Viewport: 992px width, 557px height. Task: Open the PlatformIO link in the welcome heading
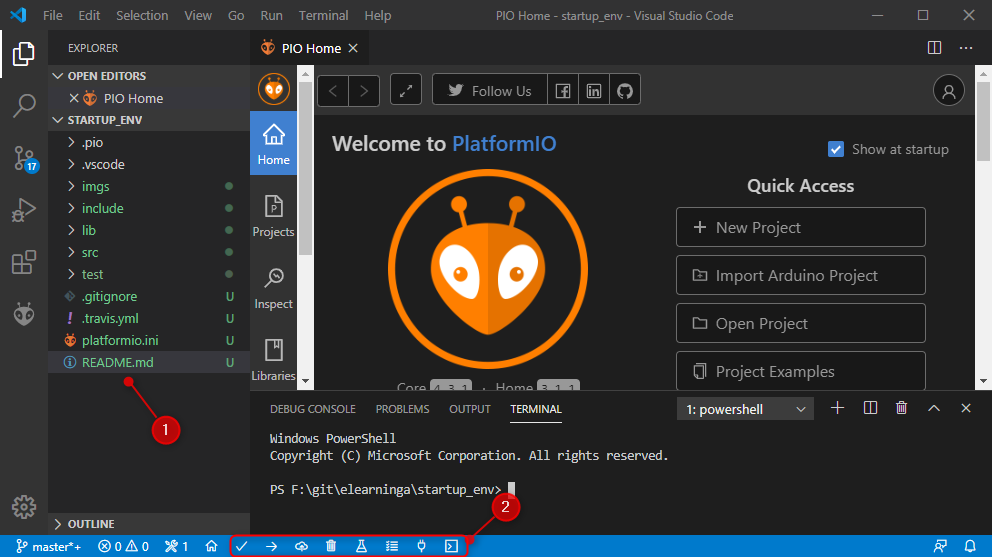504,144
